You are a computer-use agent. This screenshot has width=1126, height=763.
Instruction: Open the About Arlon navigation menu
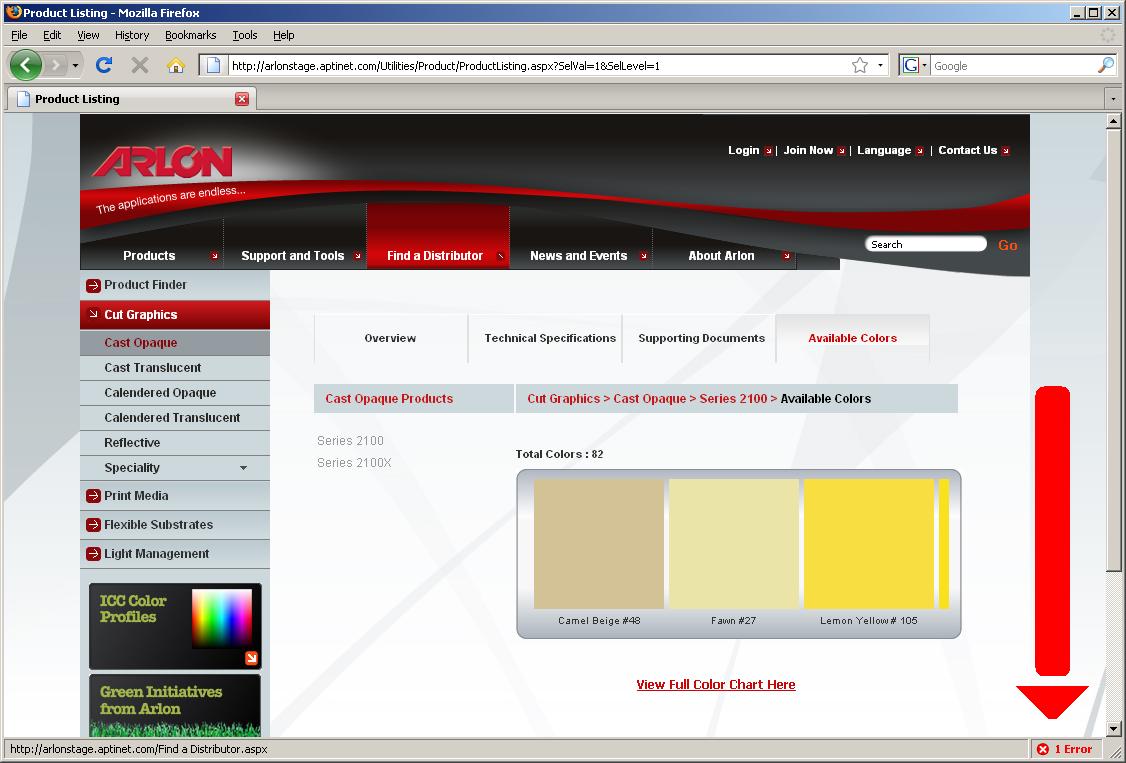click(724, 256)
